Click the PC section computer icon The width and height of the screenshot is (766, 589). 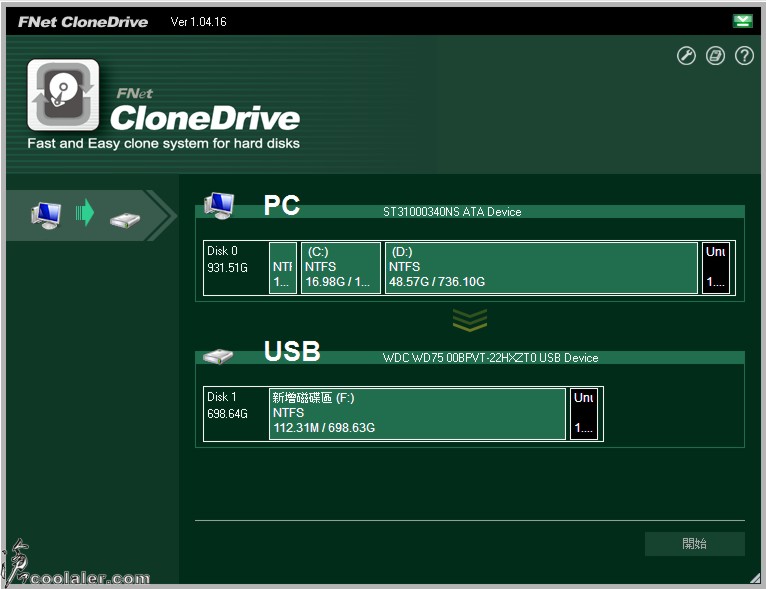(219, 206)
